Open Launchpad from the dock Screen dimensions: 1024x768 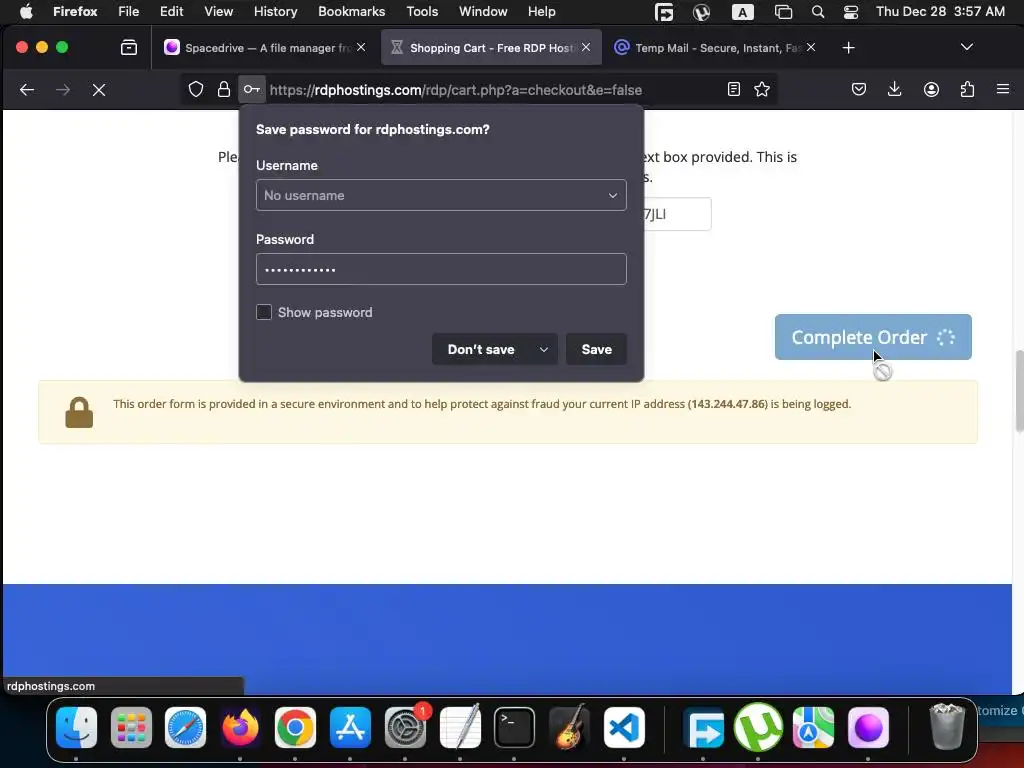pos(131,727)
